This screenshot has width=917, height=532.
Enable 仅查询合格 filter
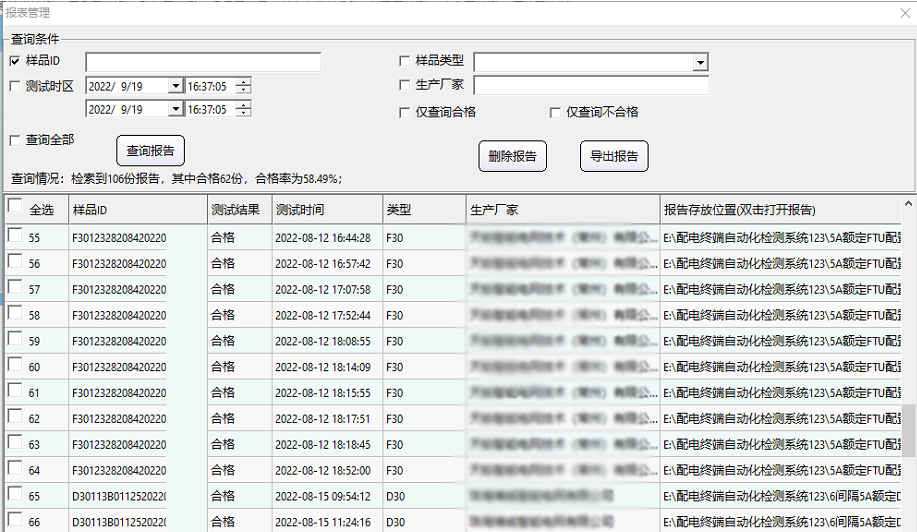pos(405,112)
